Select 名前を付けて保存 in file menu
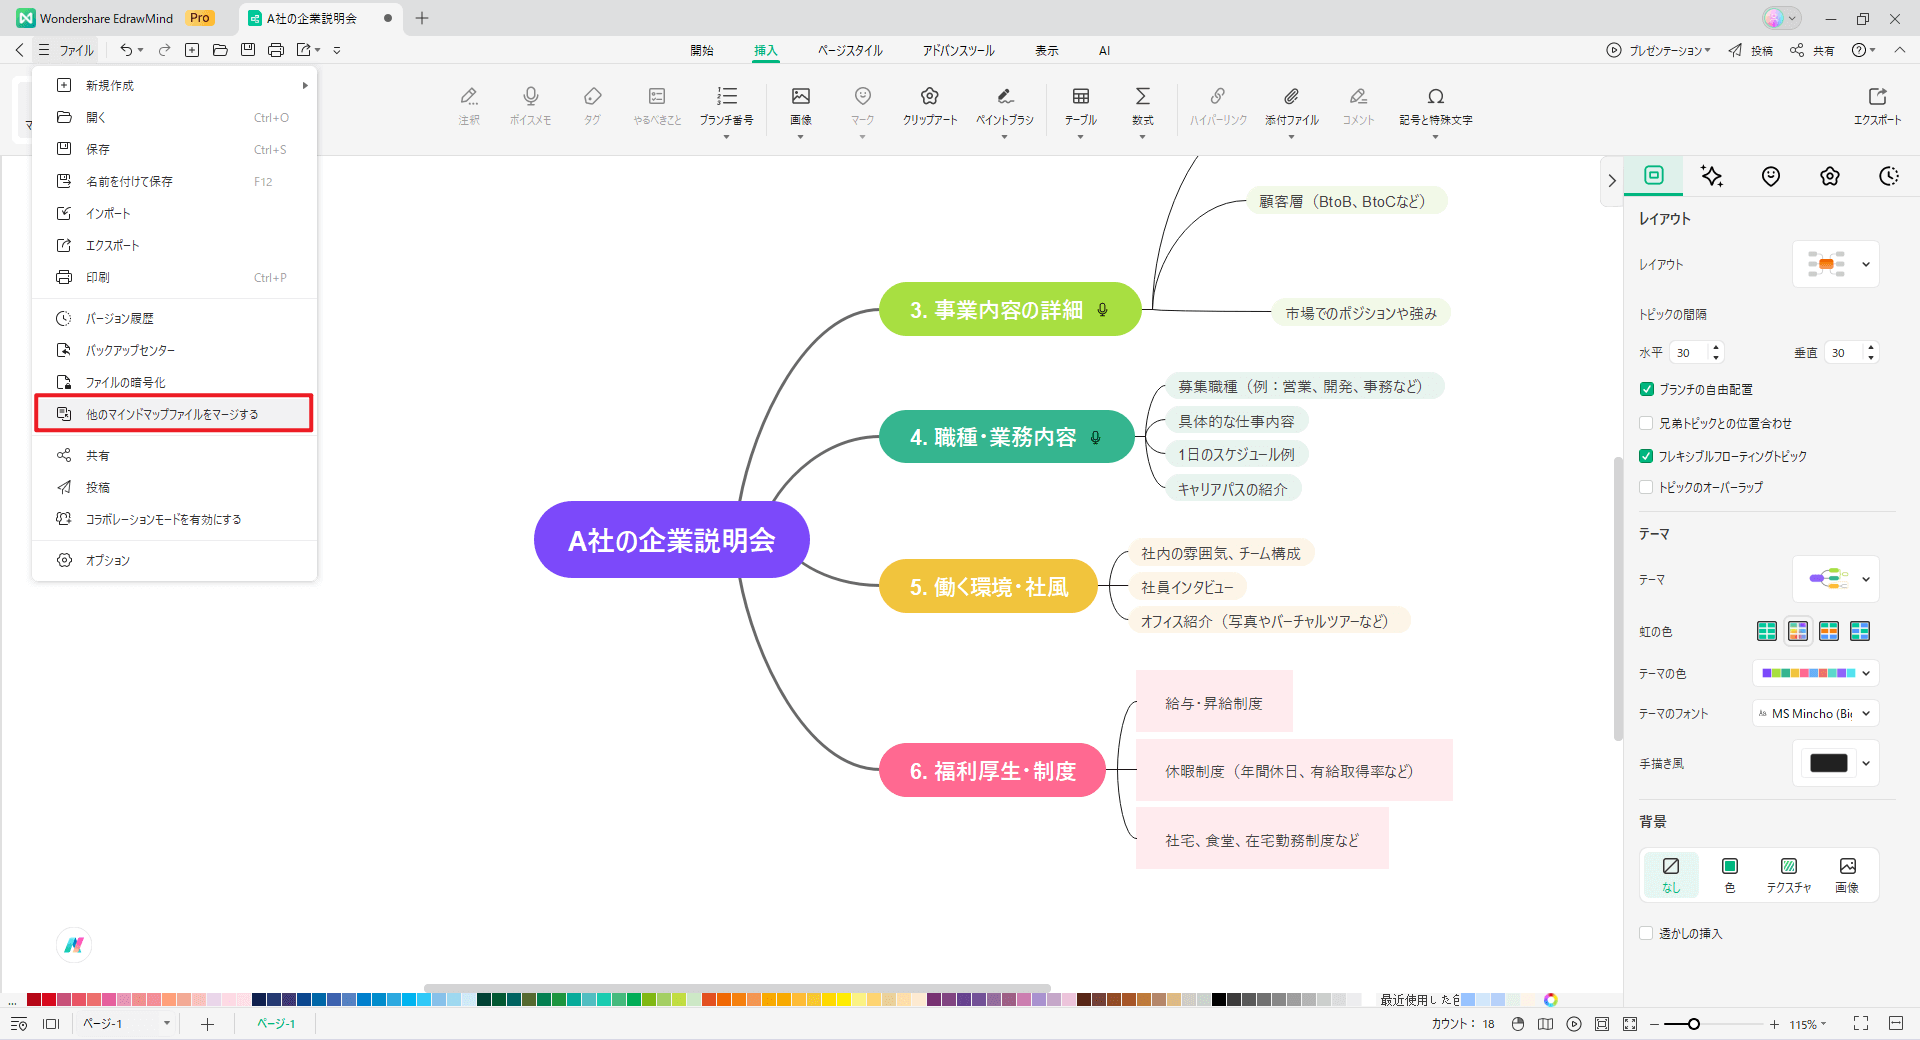Image resolution: width=1920 pixels, height=1040 pixels. tap(174, 182)
